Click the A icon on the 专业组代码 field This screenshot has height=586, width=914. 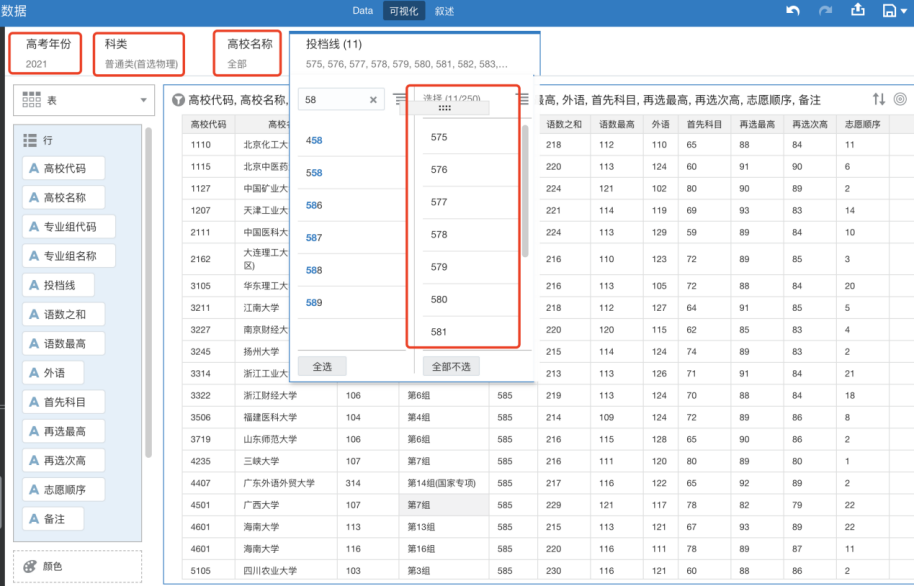point(34,227)
